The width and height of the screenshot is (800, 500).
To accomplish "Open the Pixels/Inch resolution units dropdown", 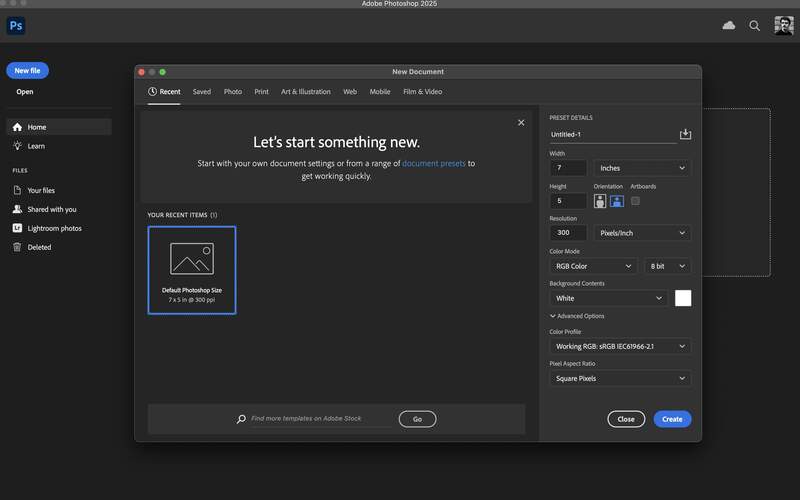I will 642,233.
